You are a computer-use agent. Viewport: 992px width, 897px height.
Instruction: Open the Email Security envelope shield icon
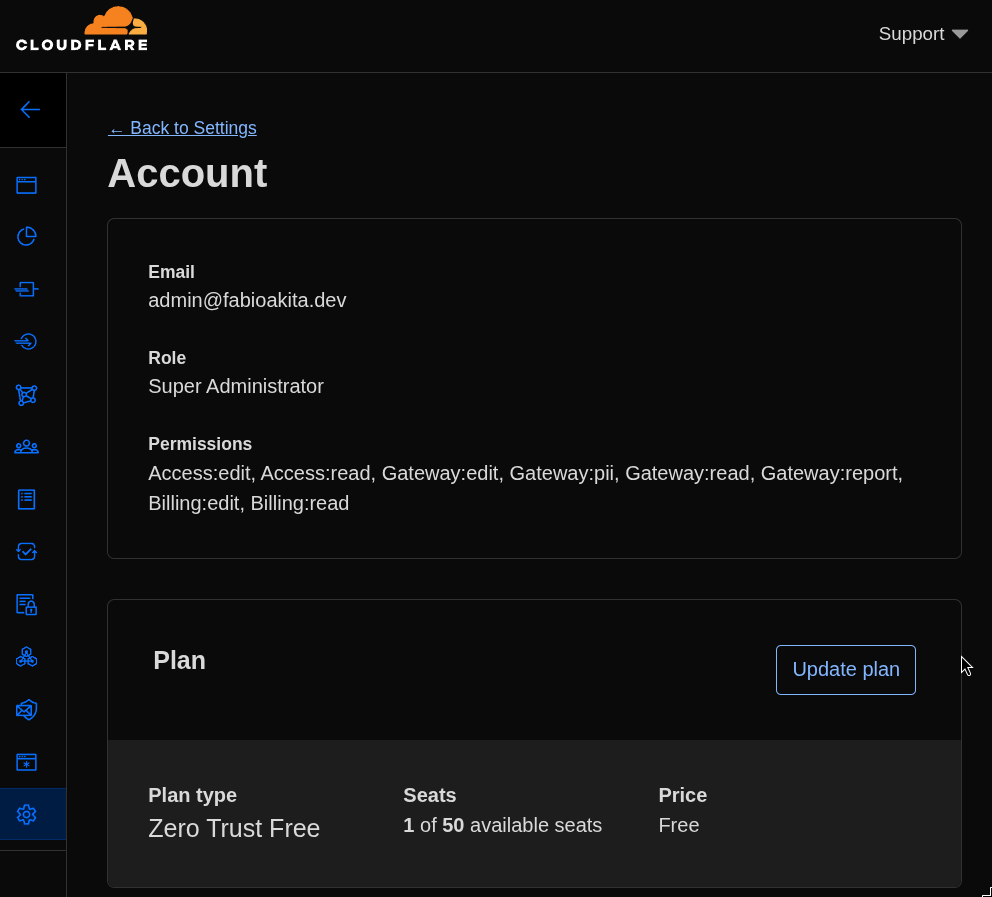pyautogui.click(x=27, y=710)
